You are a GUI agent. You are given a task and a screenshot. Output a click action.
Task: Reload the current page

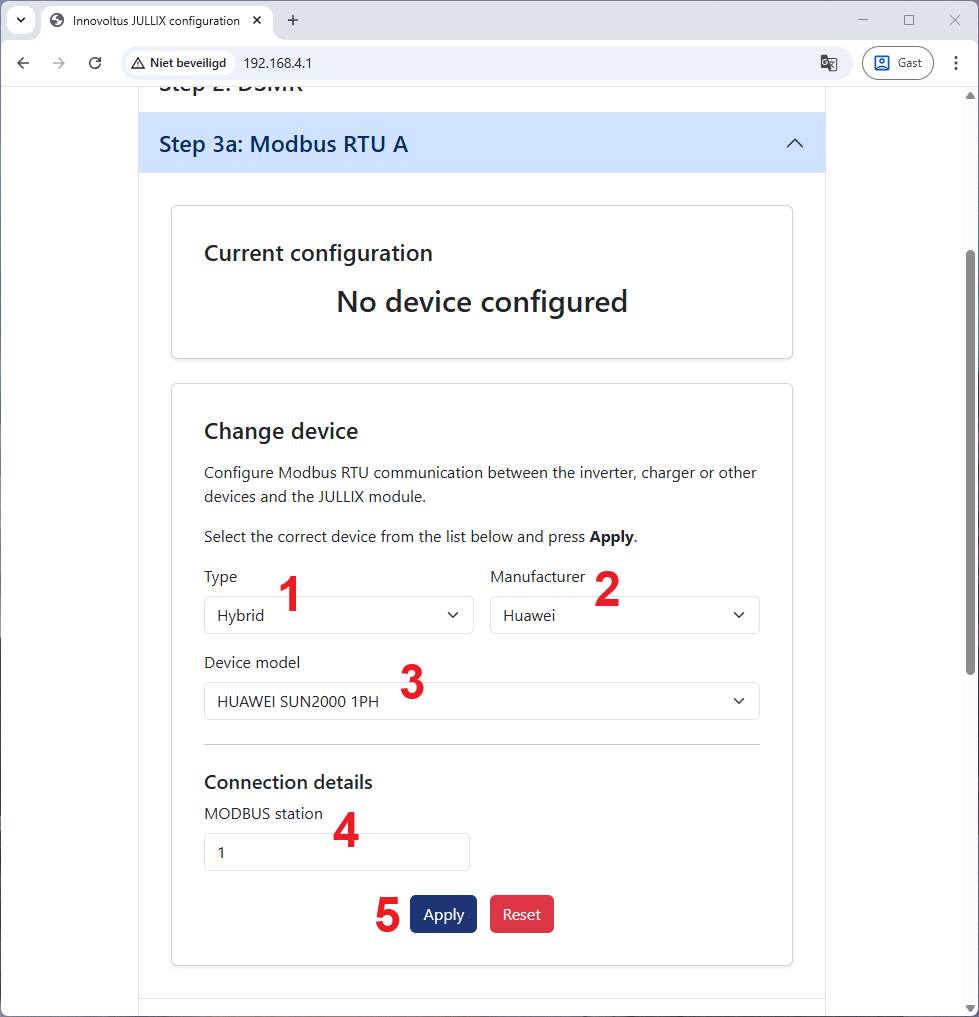[95, 63]
